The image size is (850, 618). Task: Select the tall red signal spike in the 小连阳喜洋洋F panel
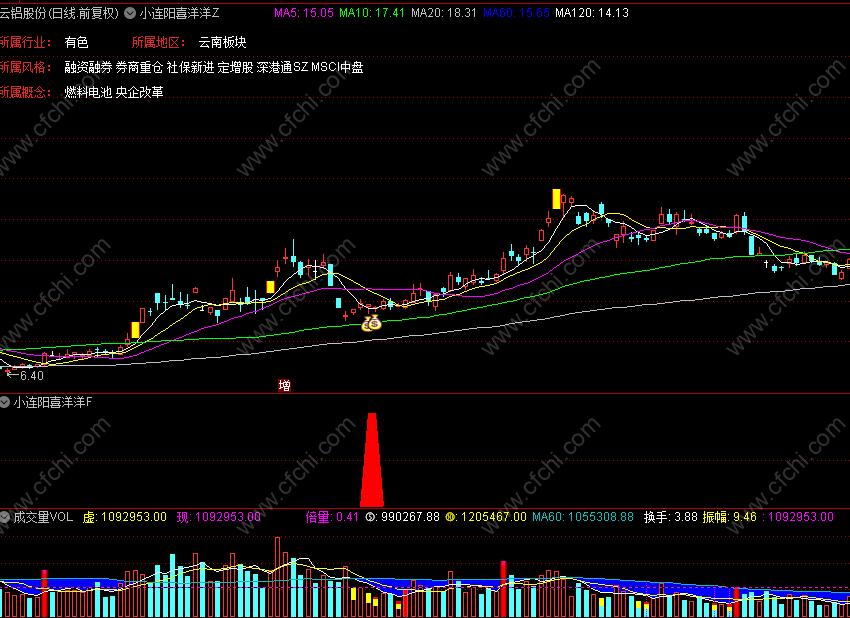[x=372, y=460]
